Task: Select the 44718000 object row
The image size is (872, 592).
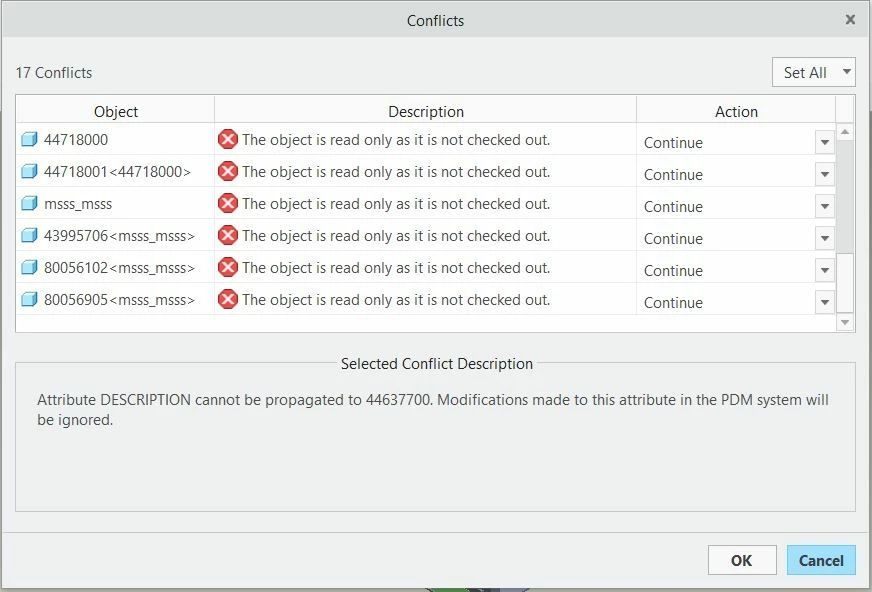Action: tap(425, 139)
